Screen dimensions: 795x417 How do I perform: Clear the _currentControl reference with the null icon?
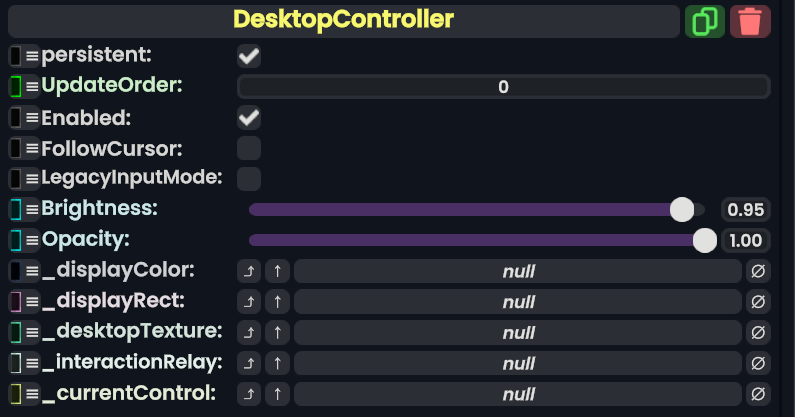[759, 394]
